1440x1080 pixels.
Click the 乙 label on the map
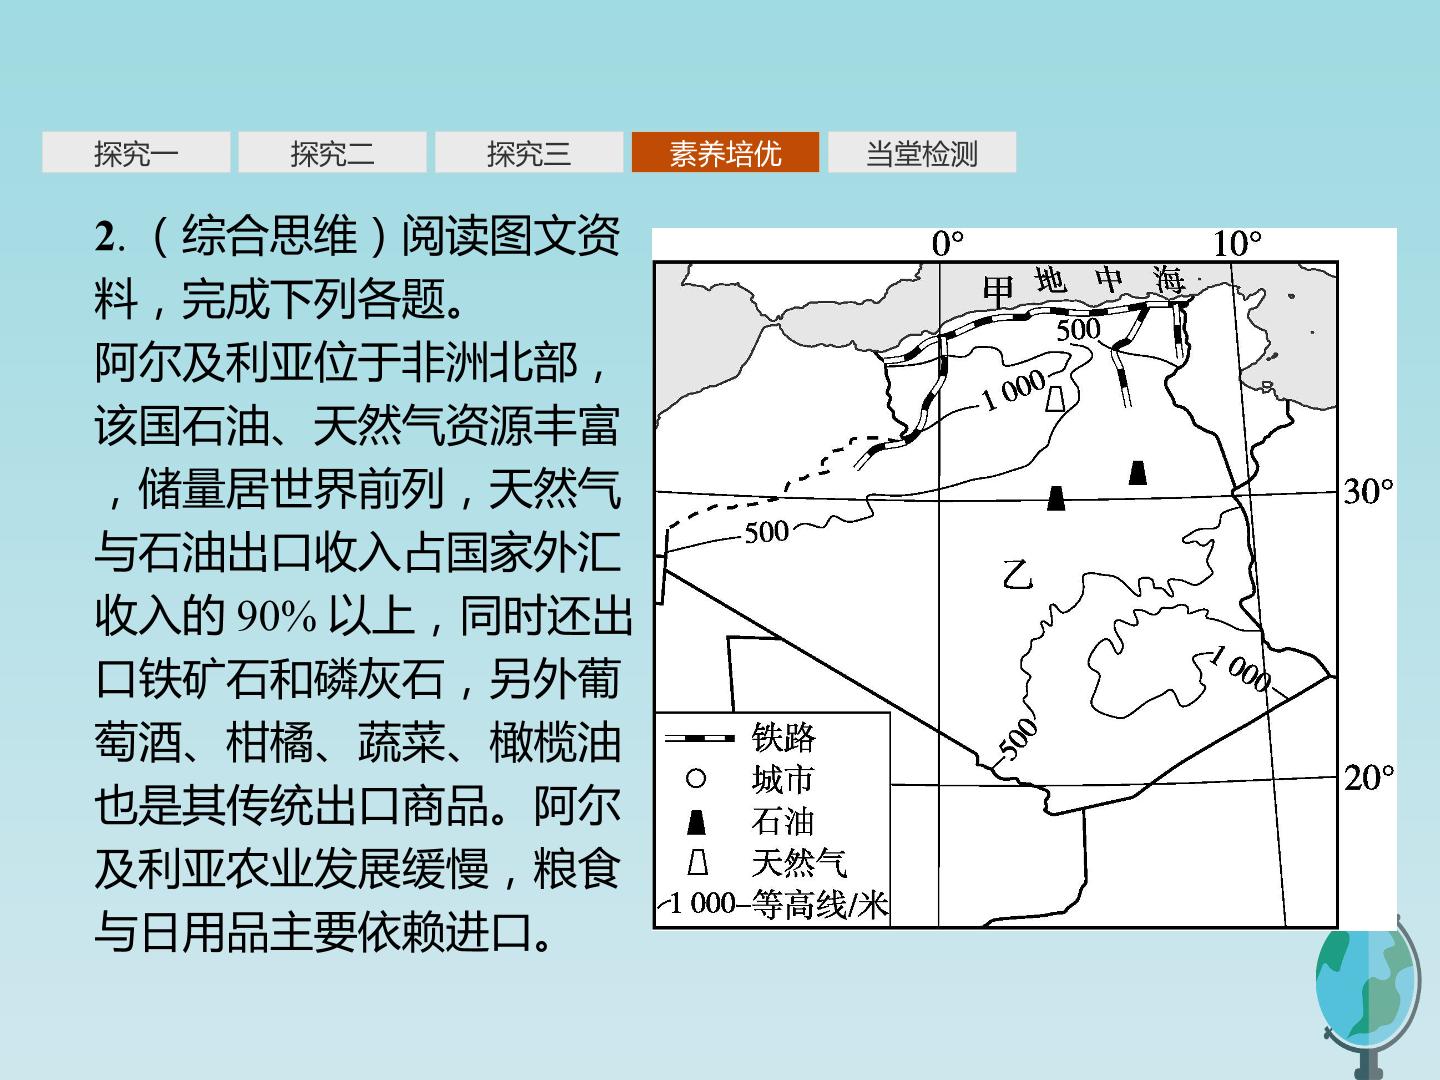(x=1018, y=573)
